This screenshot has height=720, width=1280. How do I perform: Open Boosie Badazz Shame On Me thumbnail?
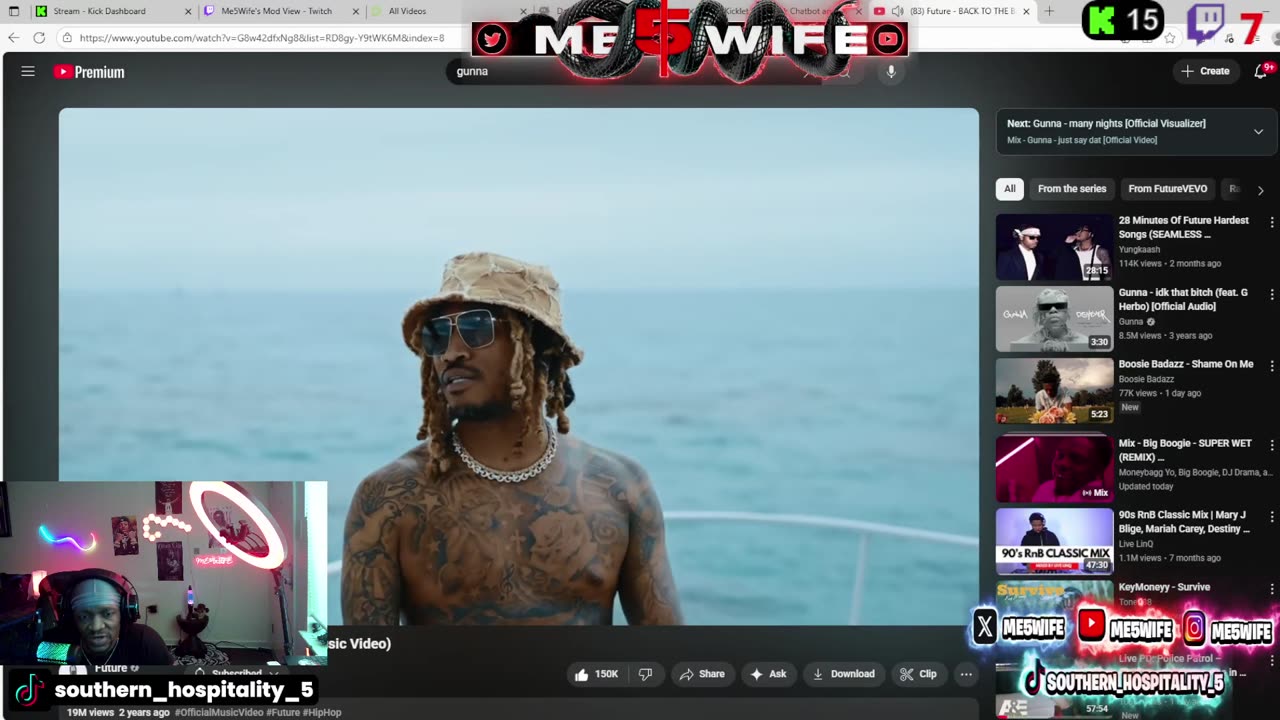[1054, 391]
